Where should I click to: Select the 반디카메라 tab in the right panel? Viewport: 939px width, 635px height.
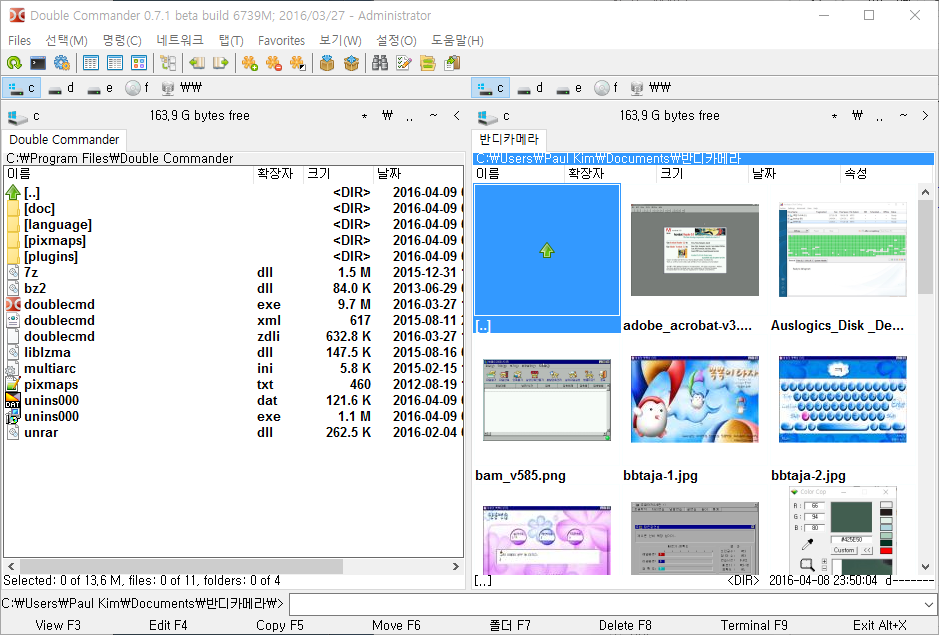tap(508, 139)
